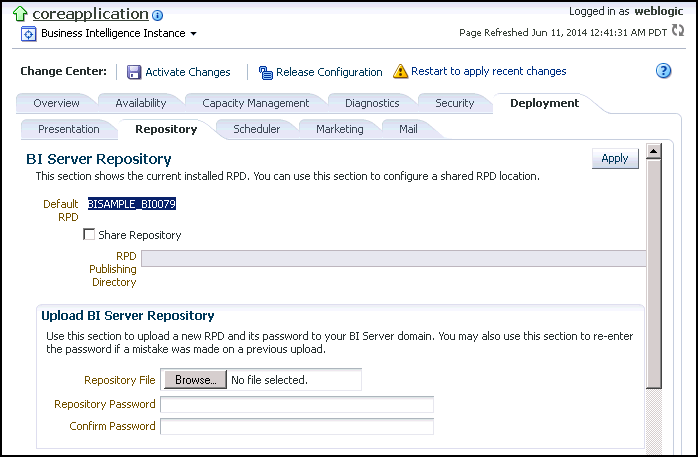698x457 pixels.
Task: Click the green up-arrow status icon
Action: [x=20, y=14]
